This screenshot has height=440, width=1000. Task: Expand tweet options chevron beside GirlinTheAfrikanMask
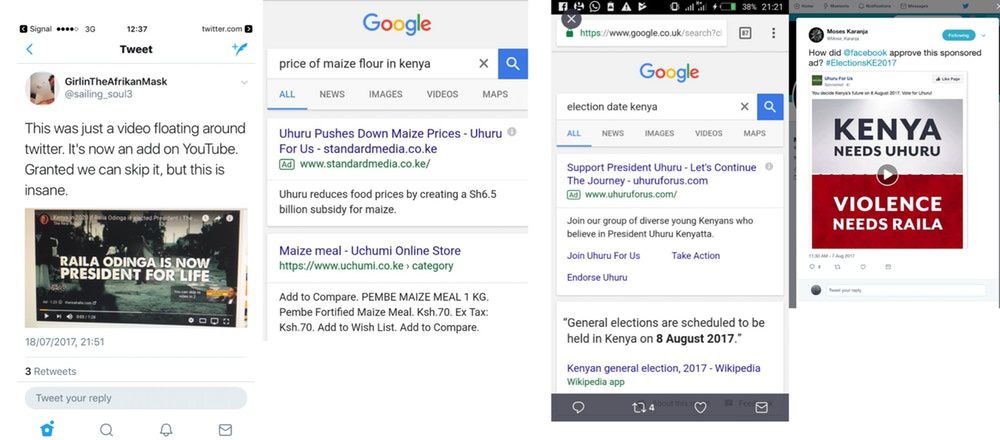[244, 82]
